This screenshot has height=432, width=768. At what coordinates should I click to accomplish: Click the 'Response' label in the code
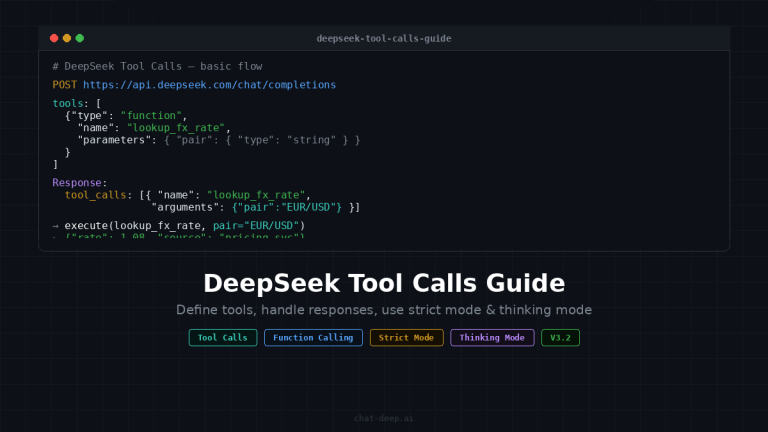click(77, 183)
